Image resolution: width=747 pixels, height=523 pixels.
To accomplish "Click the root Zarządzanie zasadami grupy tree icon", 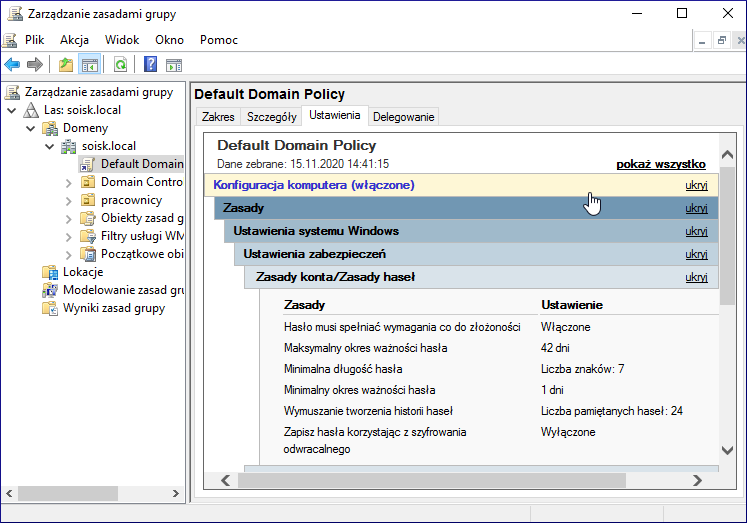I will click(x=12, y=92).
